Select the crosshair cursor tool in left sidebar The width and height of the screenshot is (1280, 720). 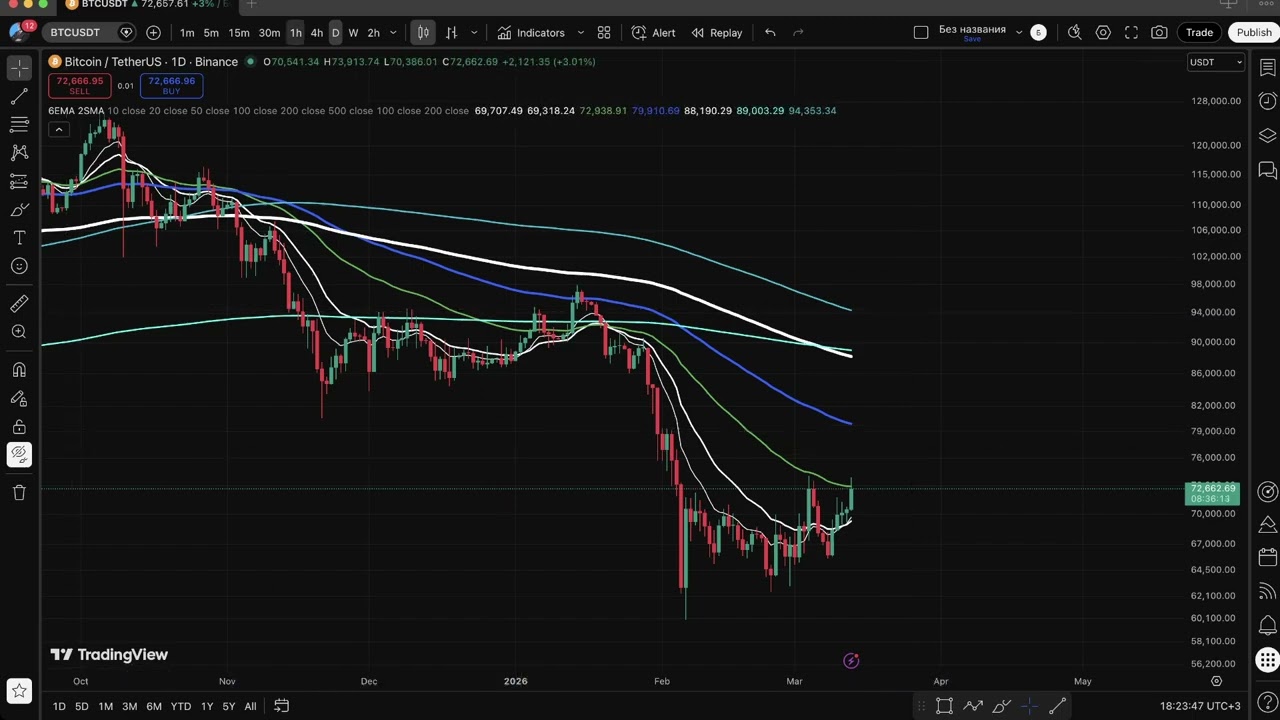[x=19, y=69]
